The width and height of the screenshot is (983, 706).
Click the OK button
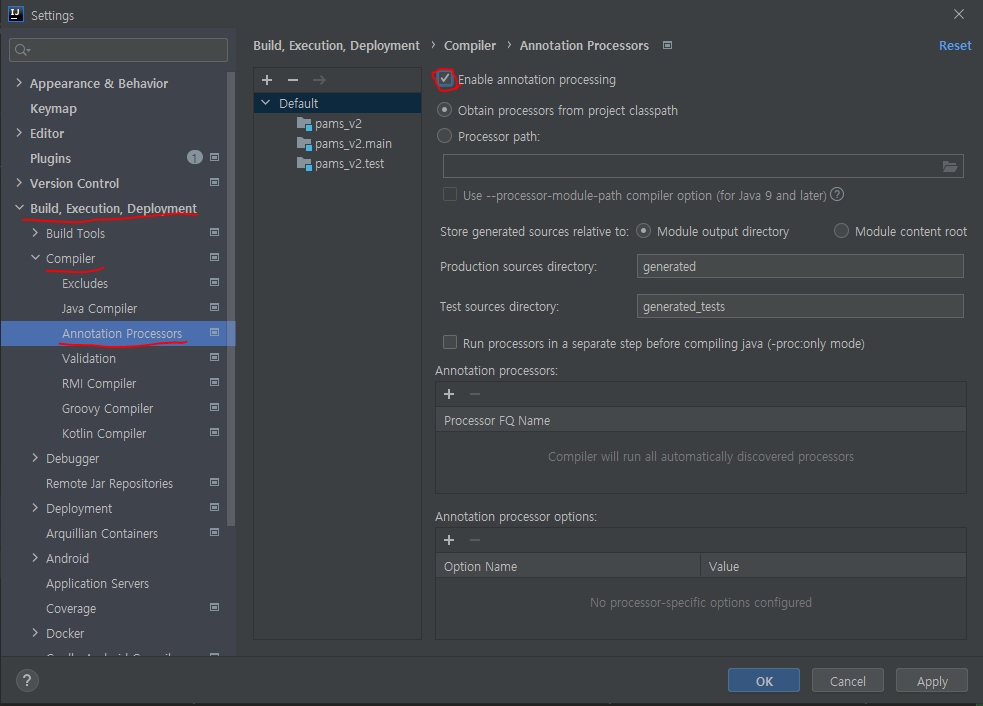pyautogui.click(x=764, y=681)
